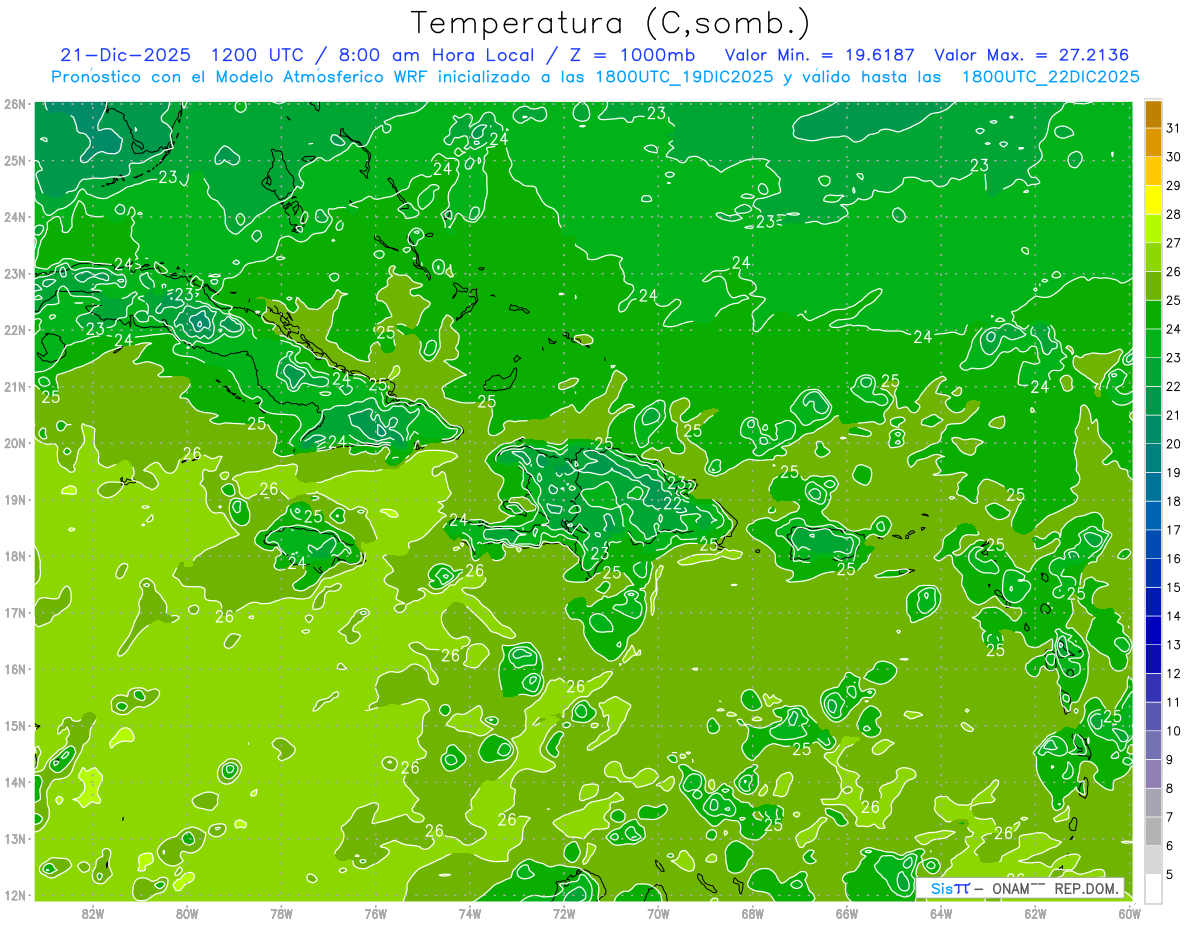Click the 62W longitude axis label
The height and width of the screenshot is (927, 1200).
click(1036, 913)
